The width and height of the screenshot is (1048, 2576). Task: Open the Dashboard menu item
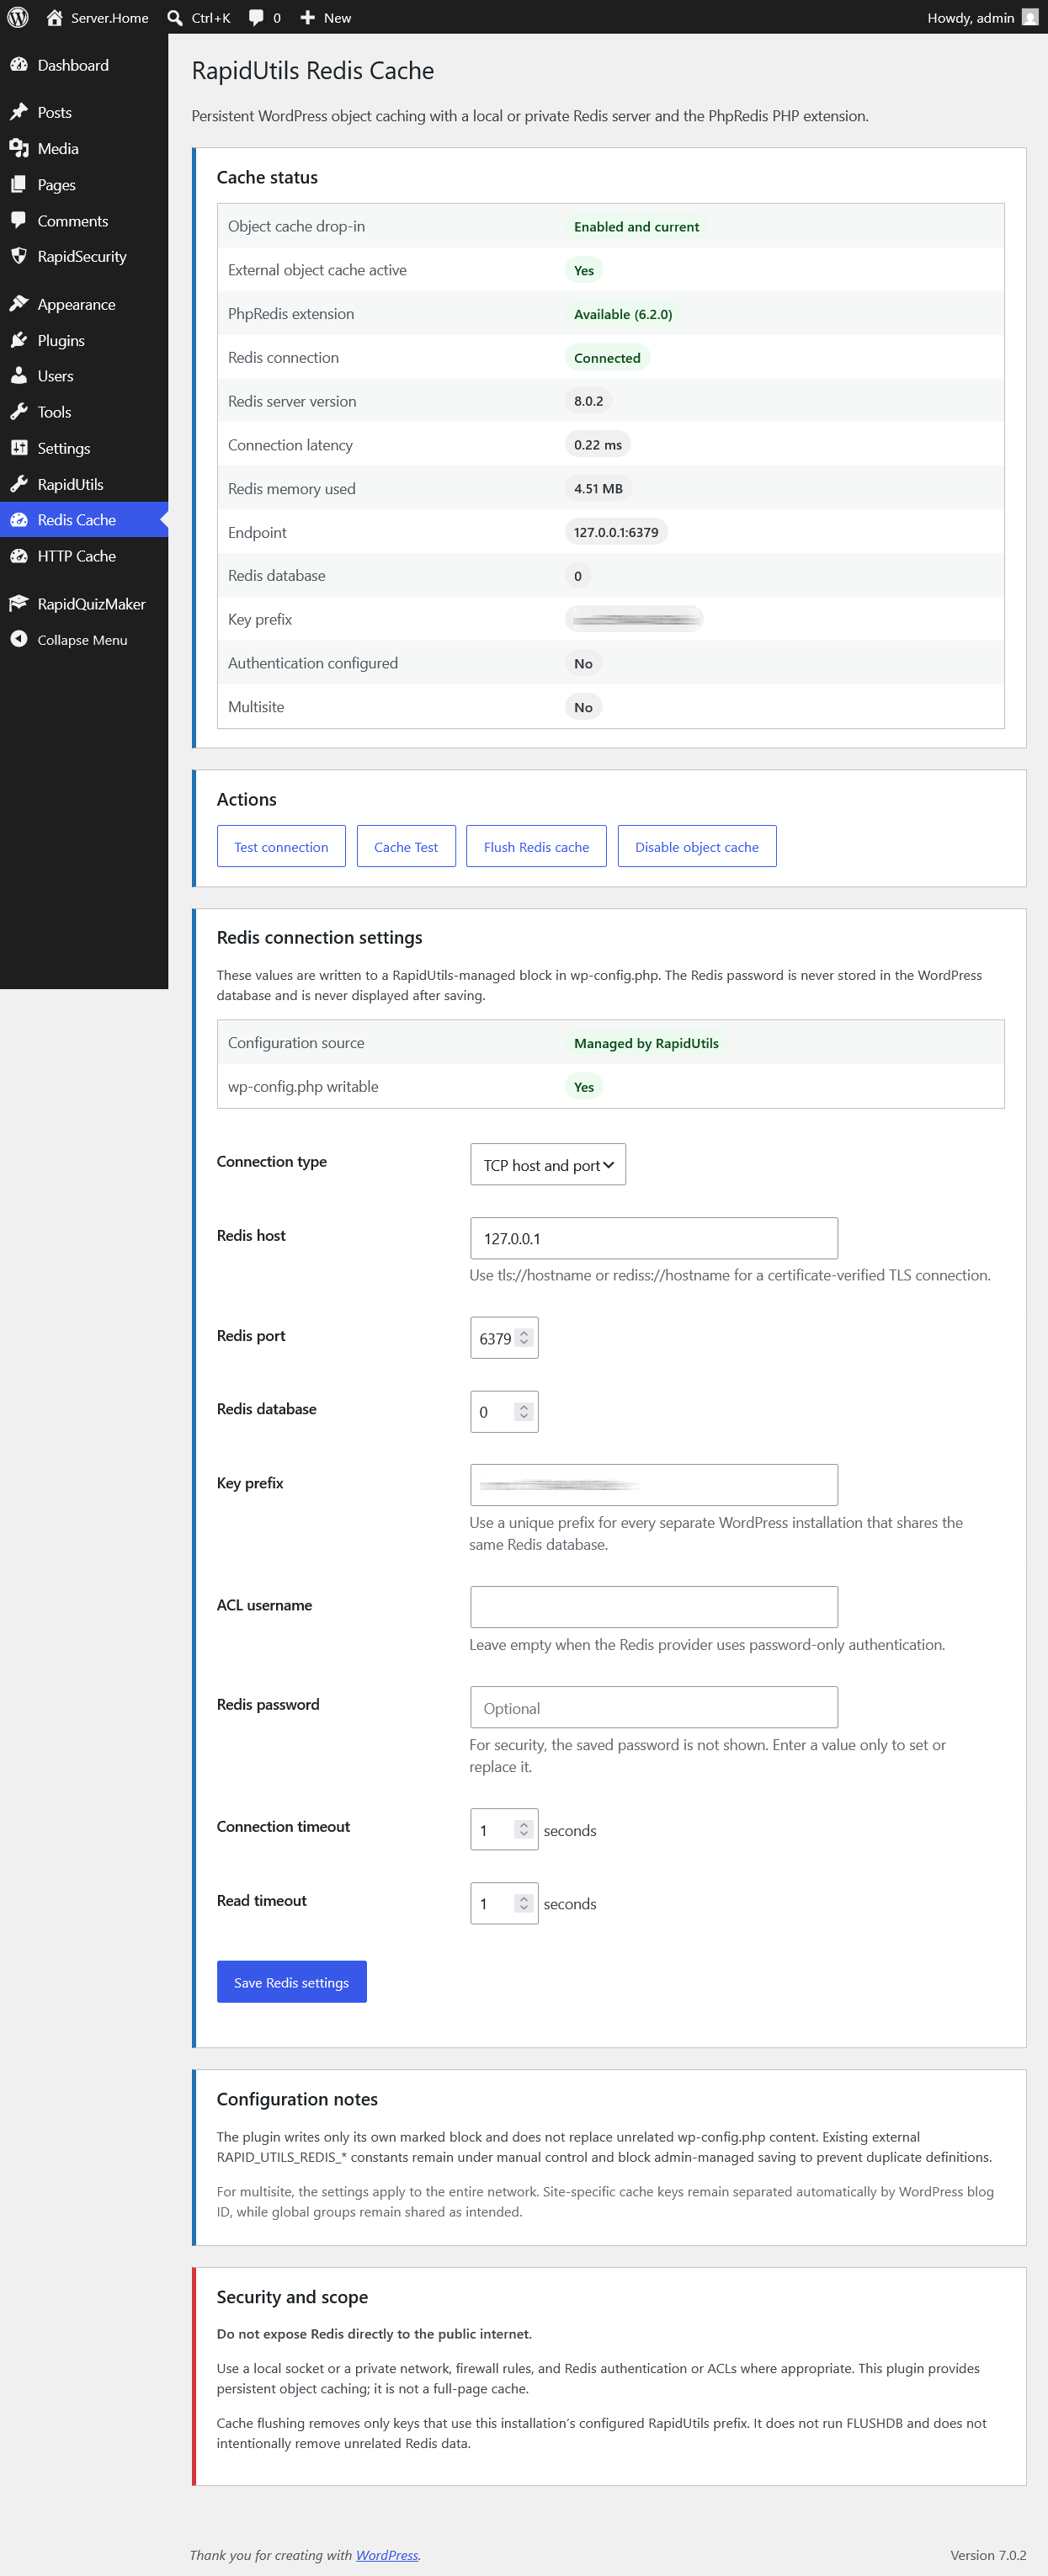(x=84, y=65)
